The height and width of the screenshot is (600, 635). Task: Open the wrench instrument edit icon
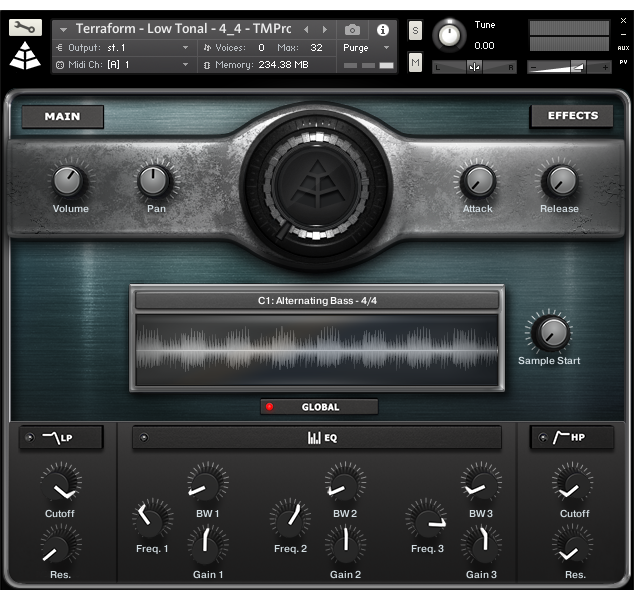[25, 28]
